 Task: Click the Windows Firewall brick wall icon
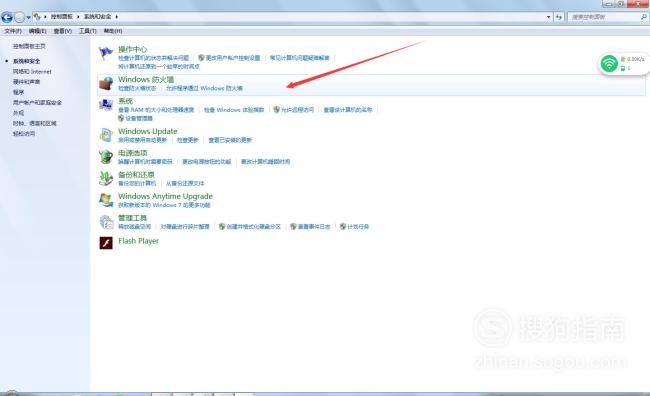(106, 83)
